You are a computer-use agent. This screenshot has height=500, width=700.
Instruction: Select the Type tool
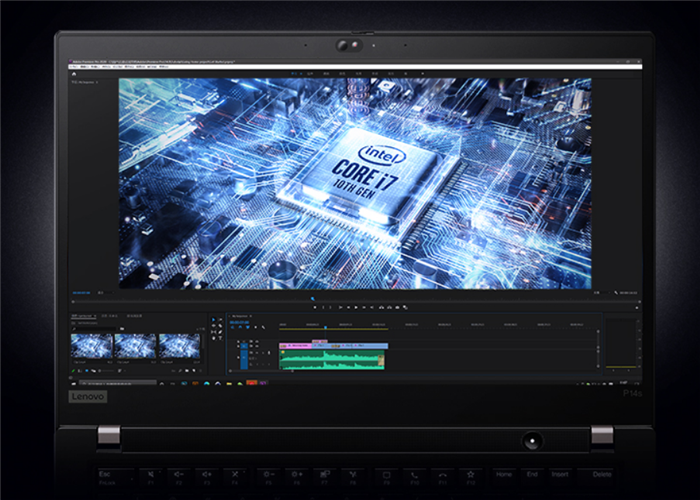pyautogui.click(x=220, y=338)
